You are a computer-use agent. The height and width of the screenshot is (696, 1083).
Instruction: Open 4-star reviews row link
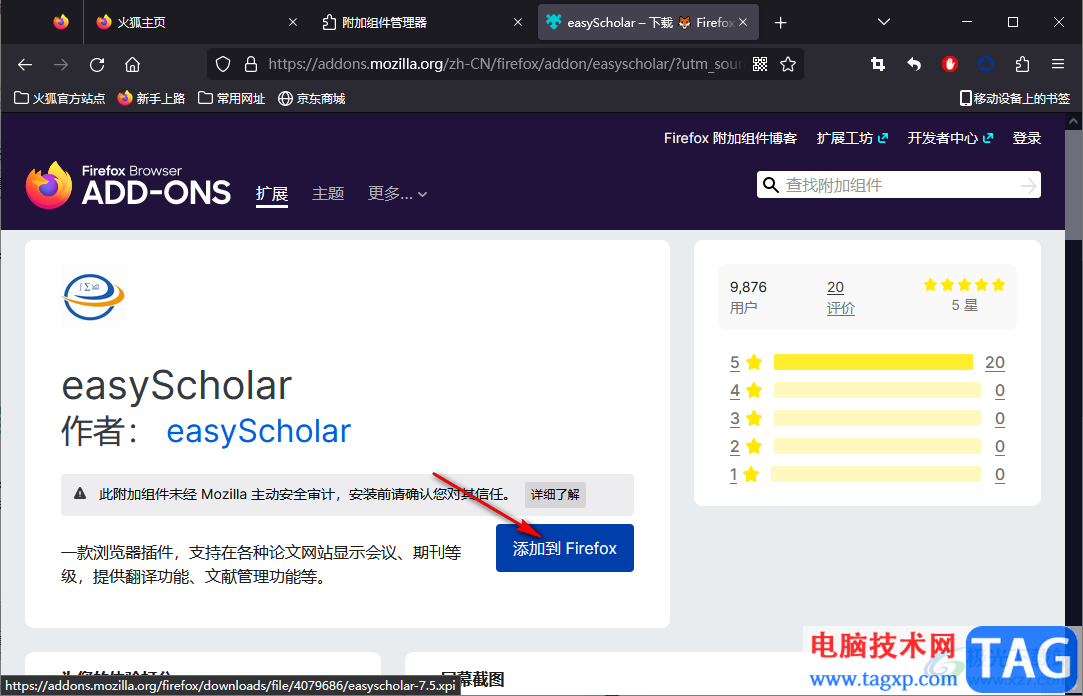coord(868,390)
